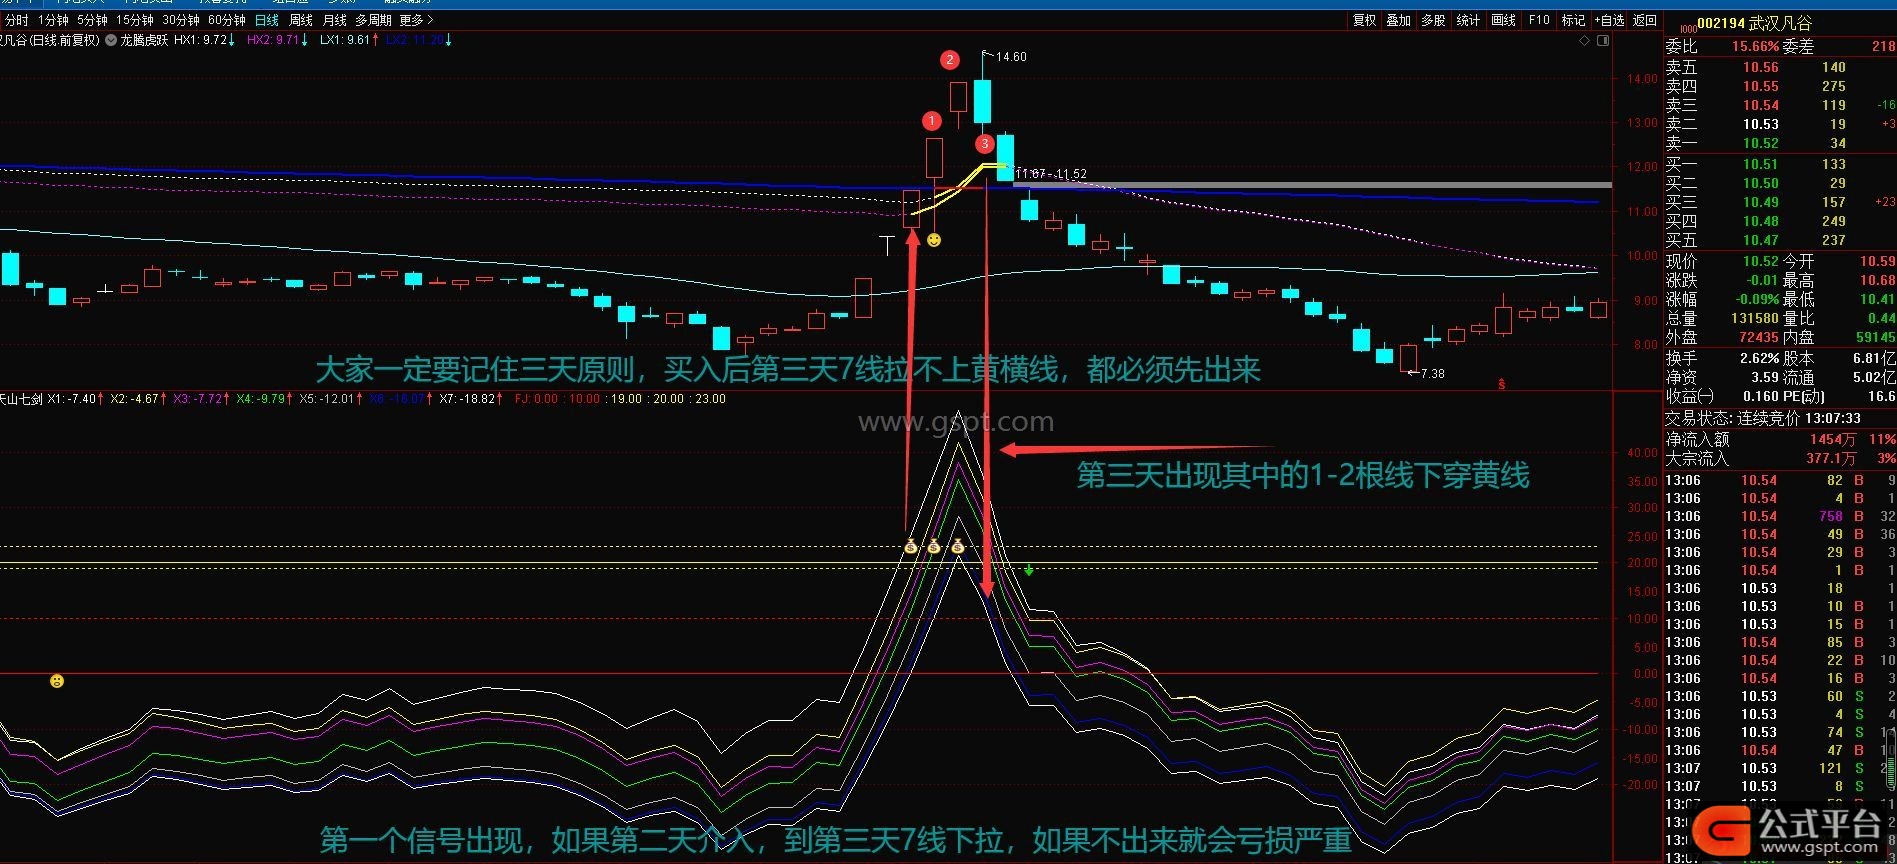The image size is (1897, 864).
Task: Click the HX1: 9.72 indicator value
Action: [204, 41]
